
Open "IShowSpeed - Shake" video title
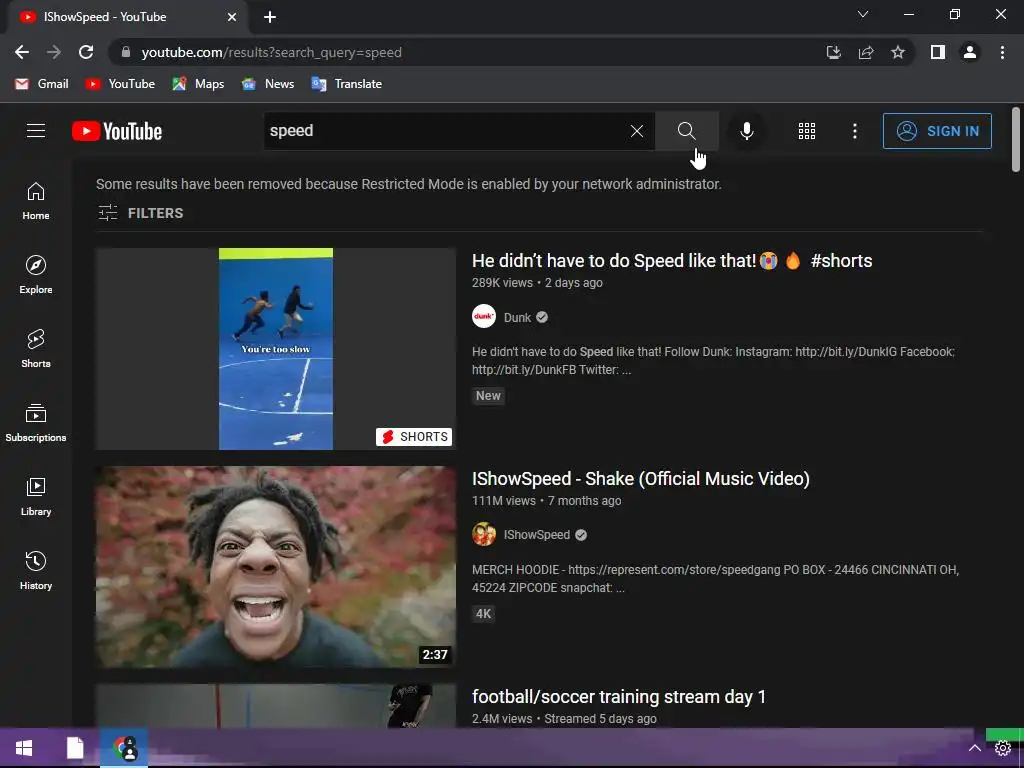(641, 479)
